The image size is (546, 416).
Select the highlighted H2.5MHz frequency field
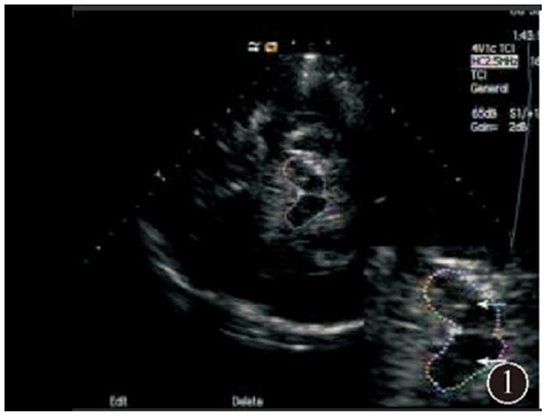tap(494, 61)
